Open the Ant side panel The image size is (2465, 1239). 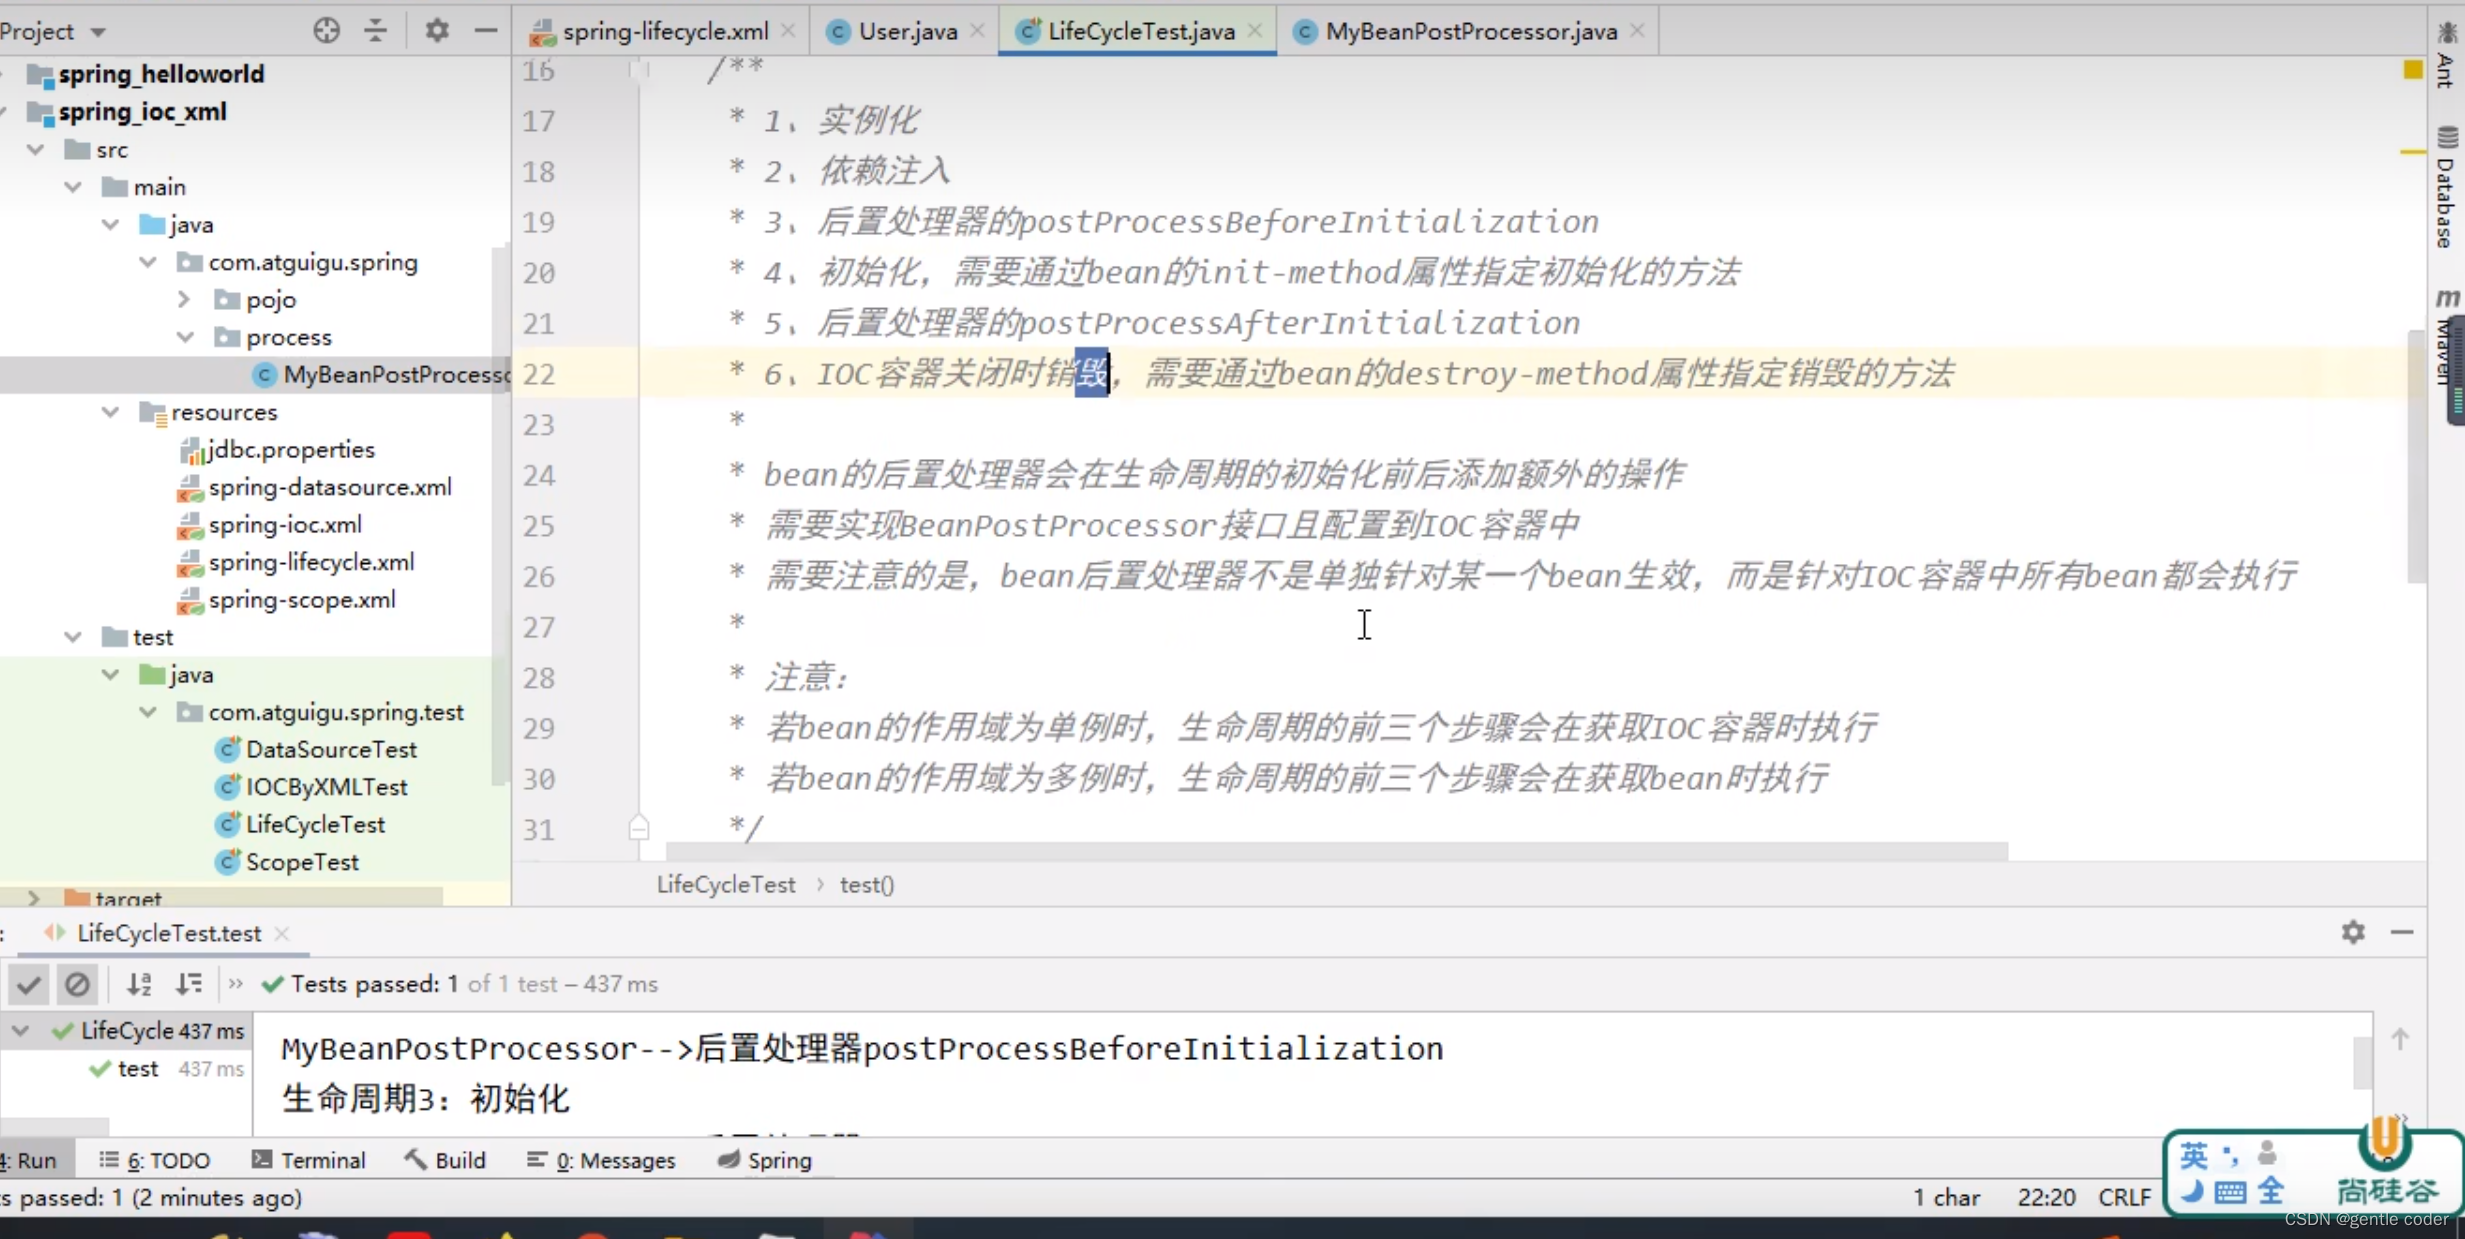tap(2446, 55)
